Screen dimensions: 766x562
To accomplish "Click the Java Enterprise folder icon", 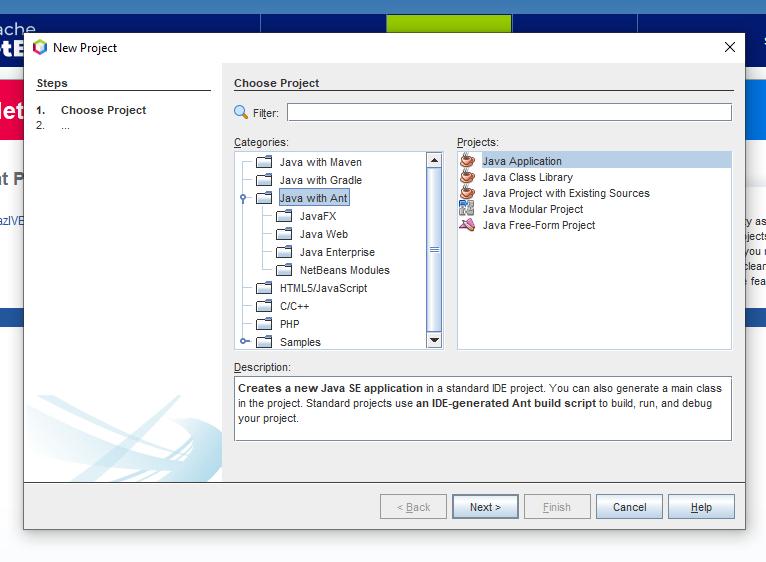I will click(284, 252).
